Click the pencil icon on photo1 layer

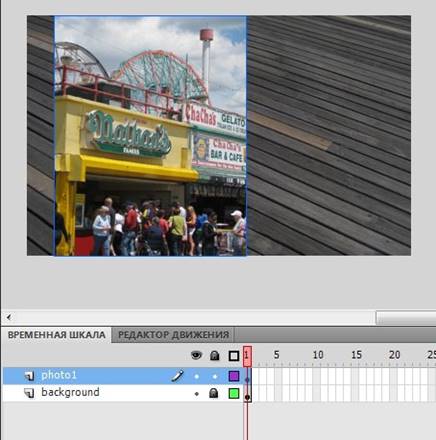tap(178, 376)
